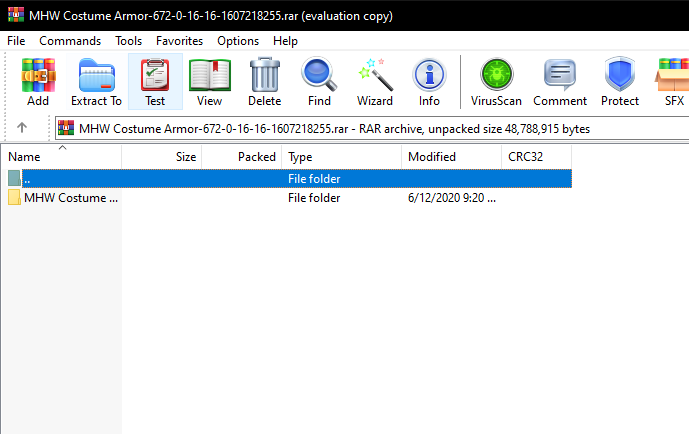
Task: Open the Tools menu
Action: pyautogui.click(x=129, y=41)
